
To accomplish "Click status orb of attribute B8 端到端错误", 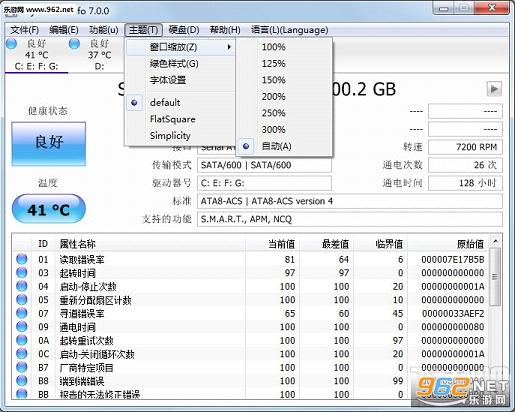I will 22,381.
